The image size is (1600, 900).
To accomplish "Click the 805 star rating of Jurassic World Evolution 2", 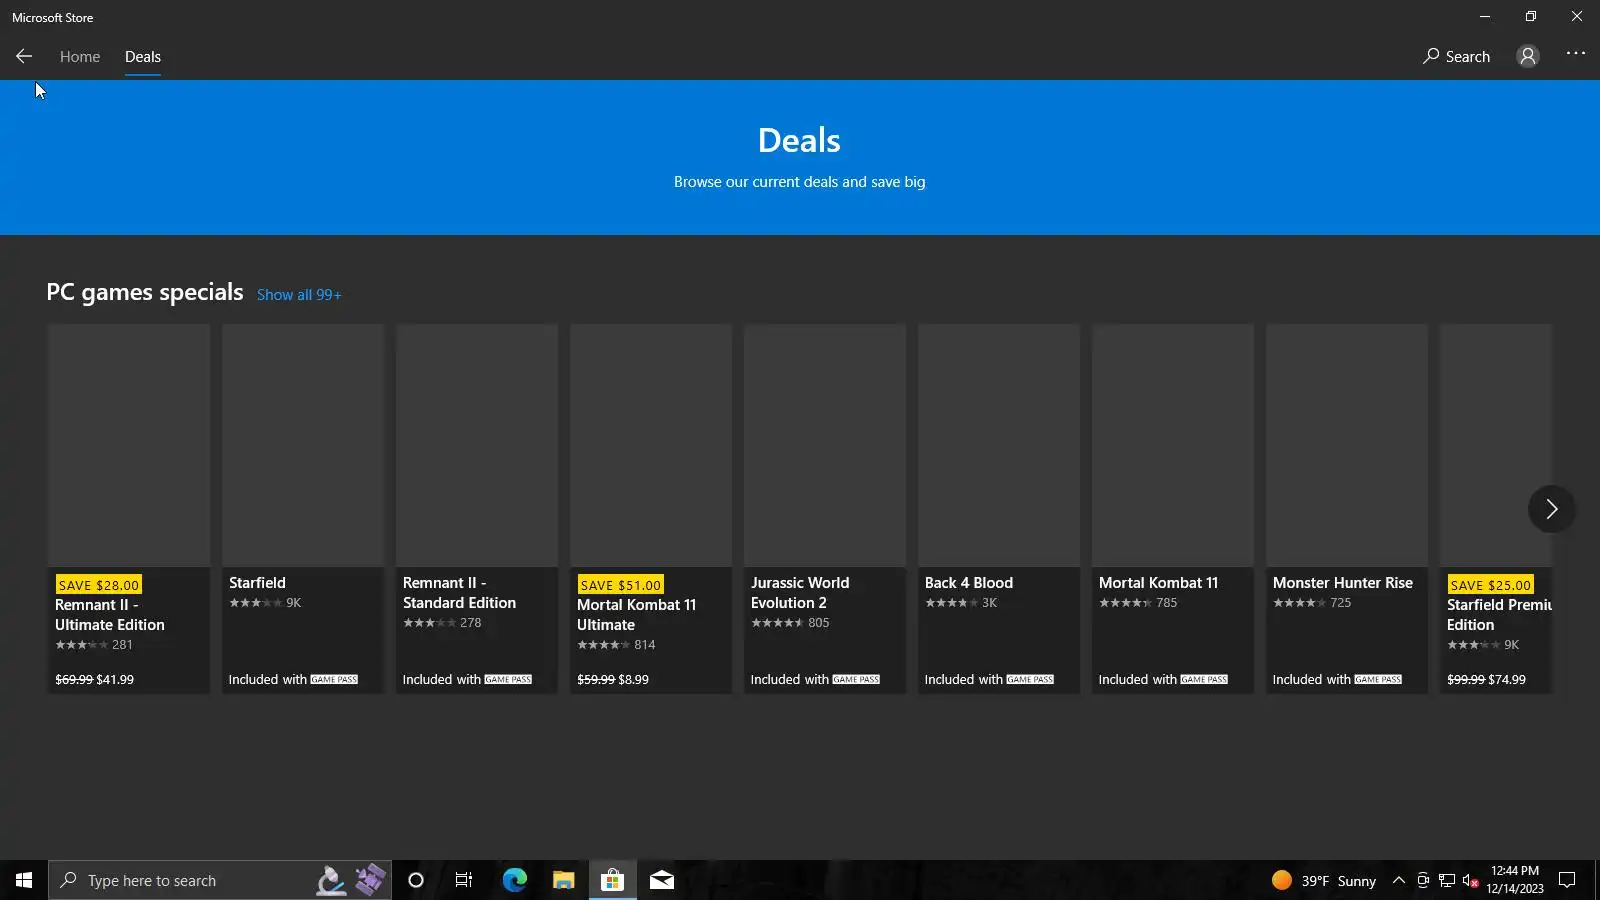I will [x=790, y=623].
